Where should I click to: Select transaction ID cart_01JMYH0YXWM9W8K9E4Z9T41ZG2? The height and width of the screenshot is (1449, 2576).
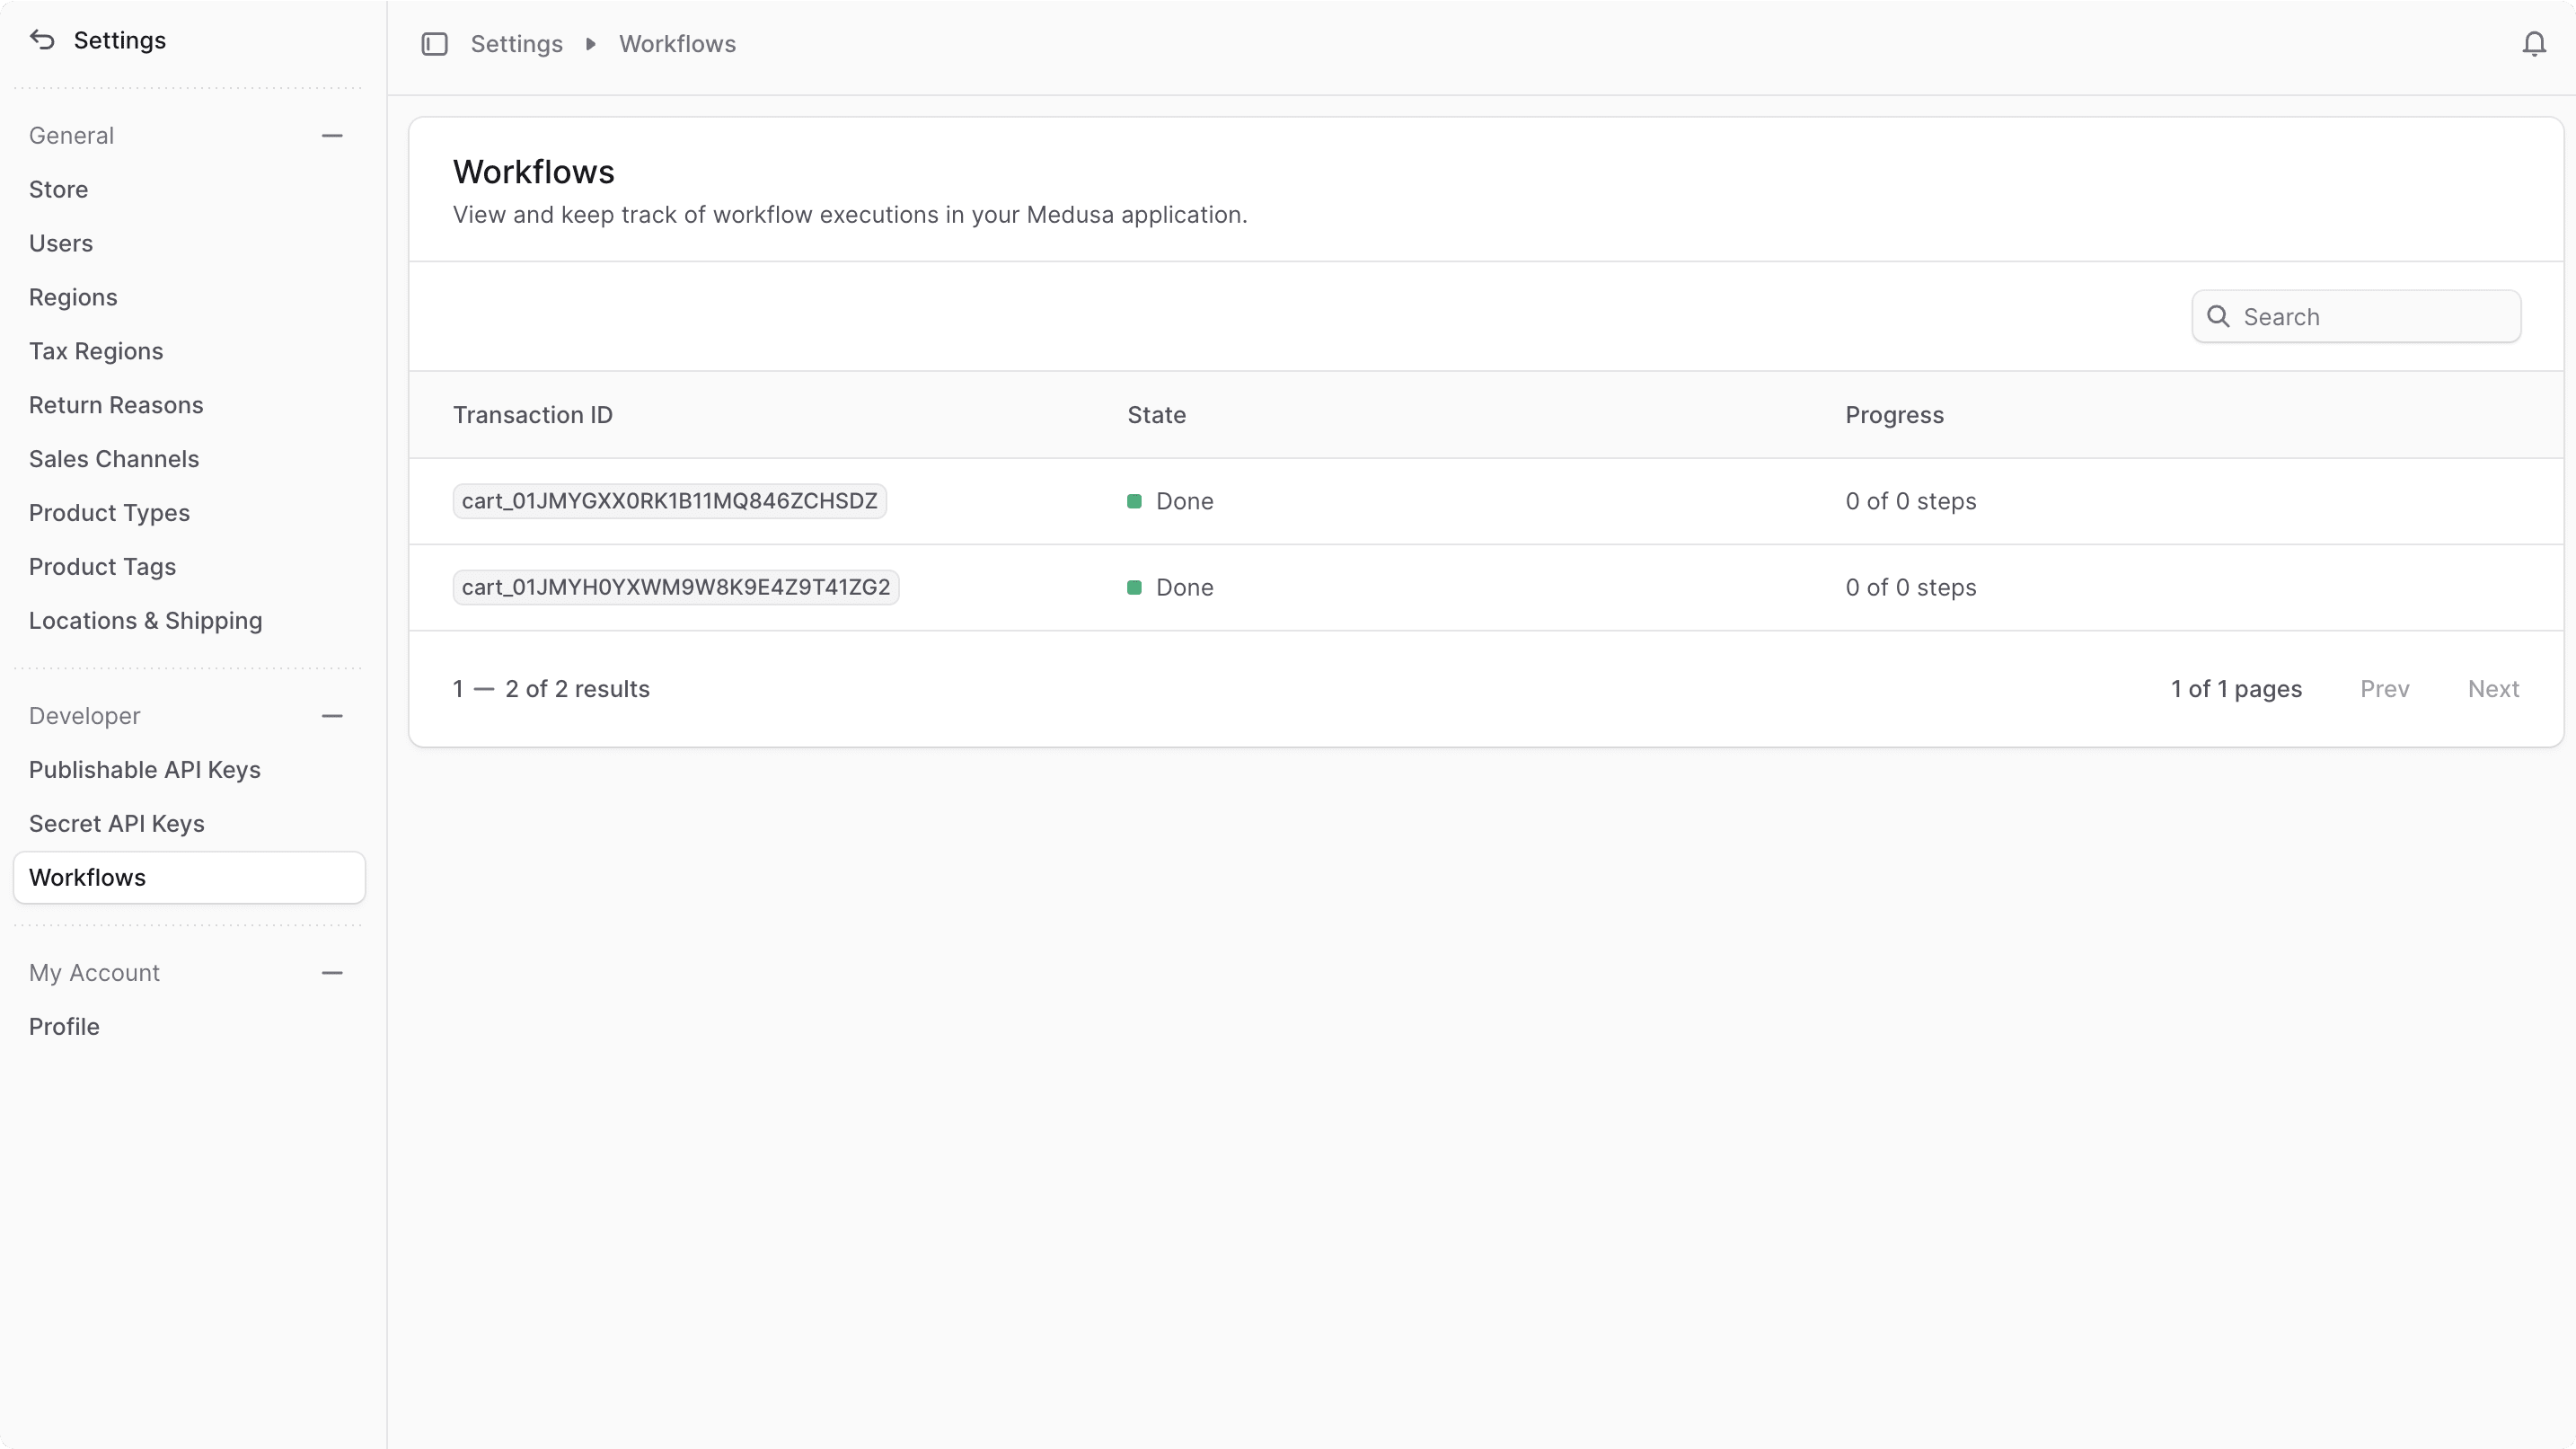point(676,587)
